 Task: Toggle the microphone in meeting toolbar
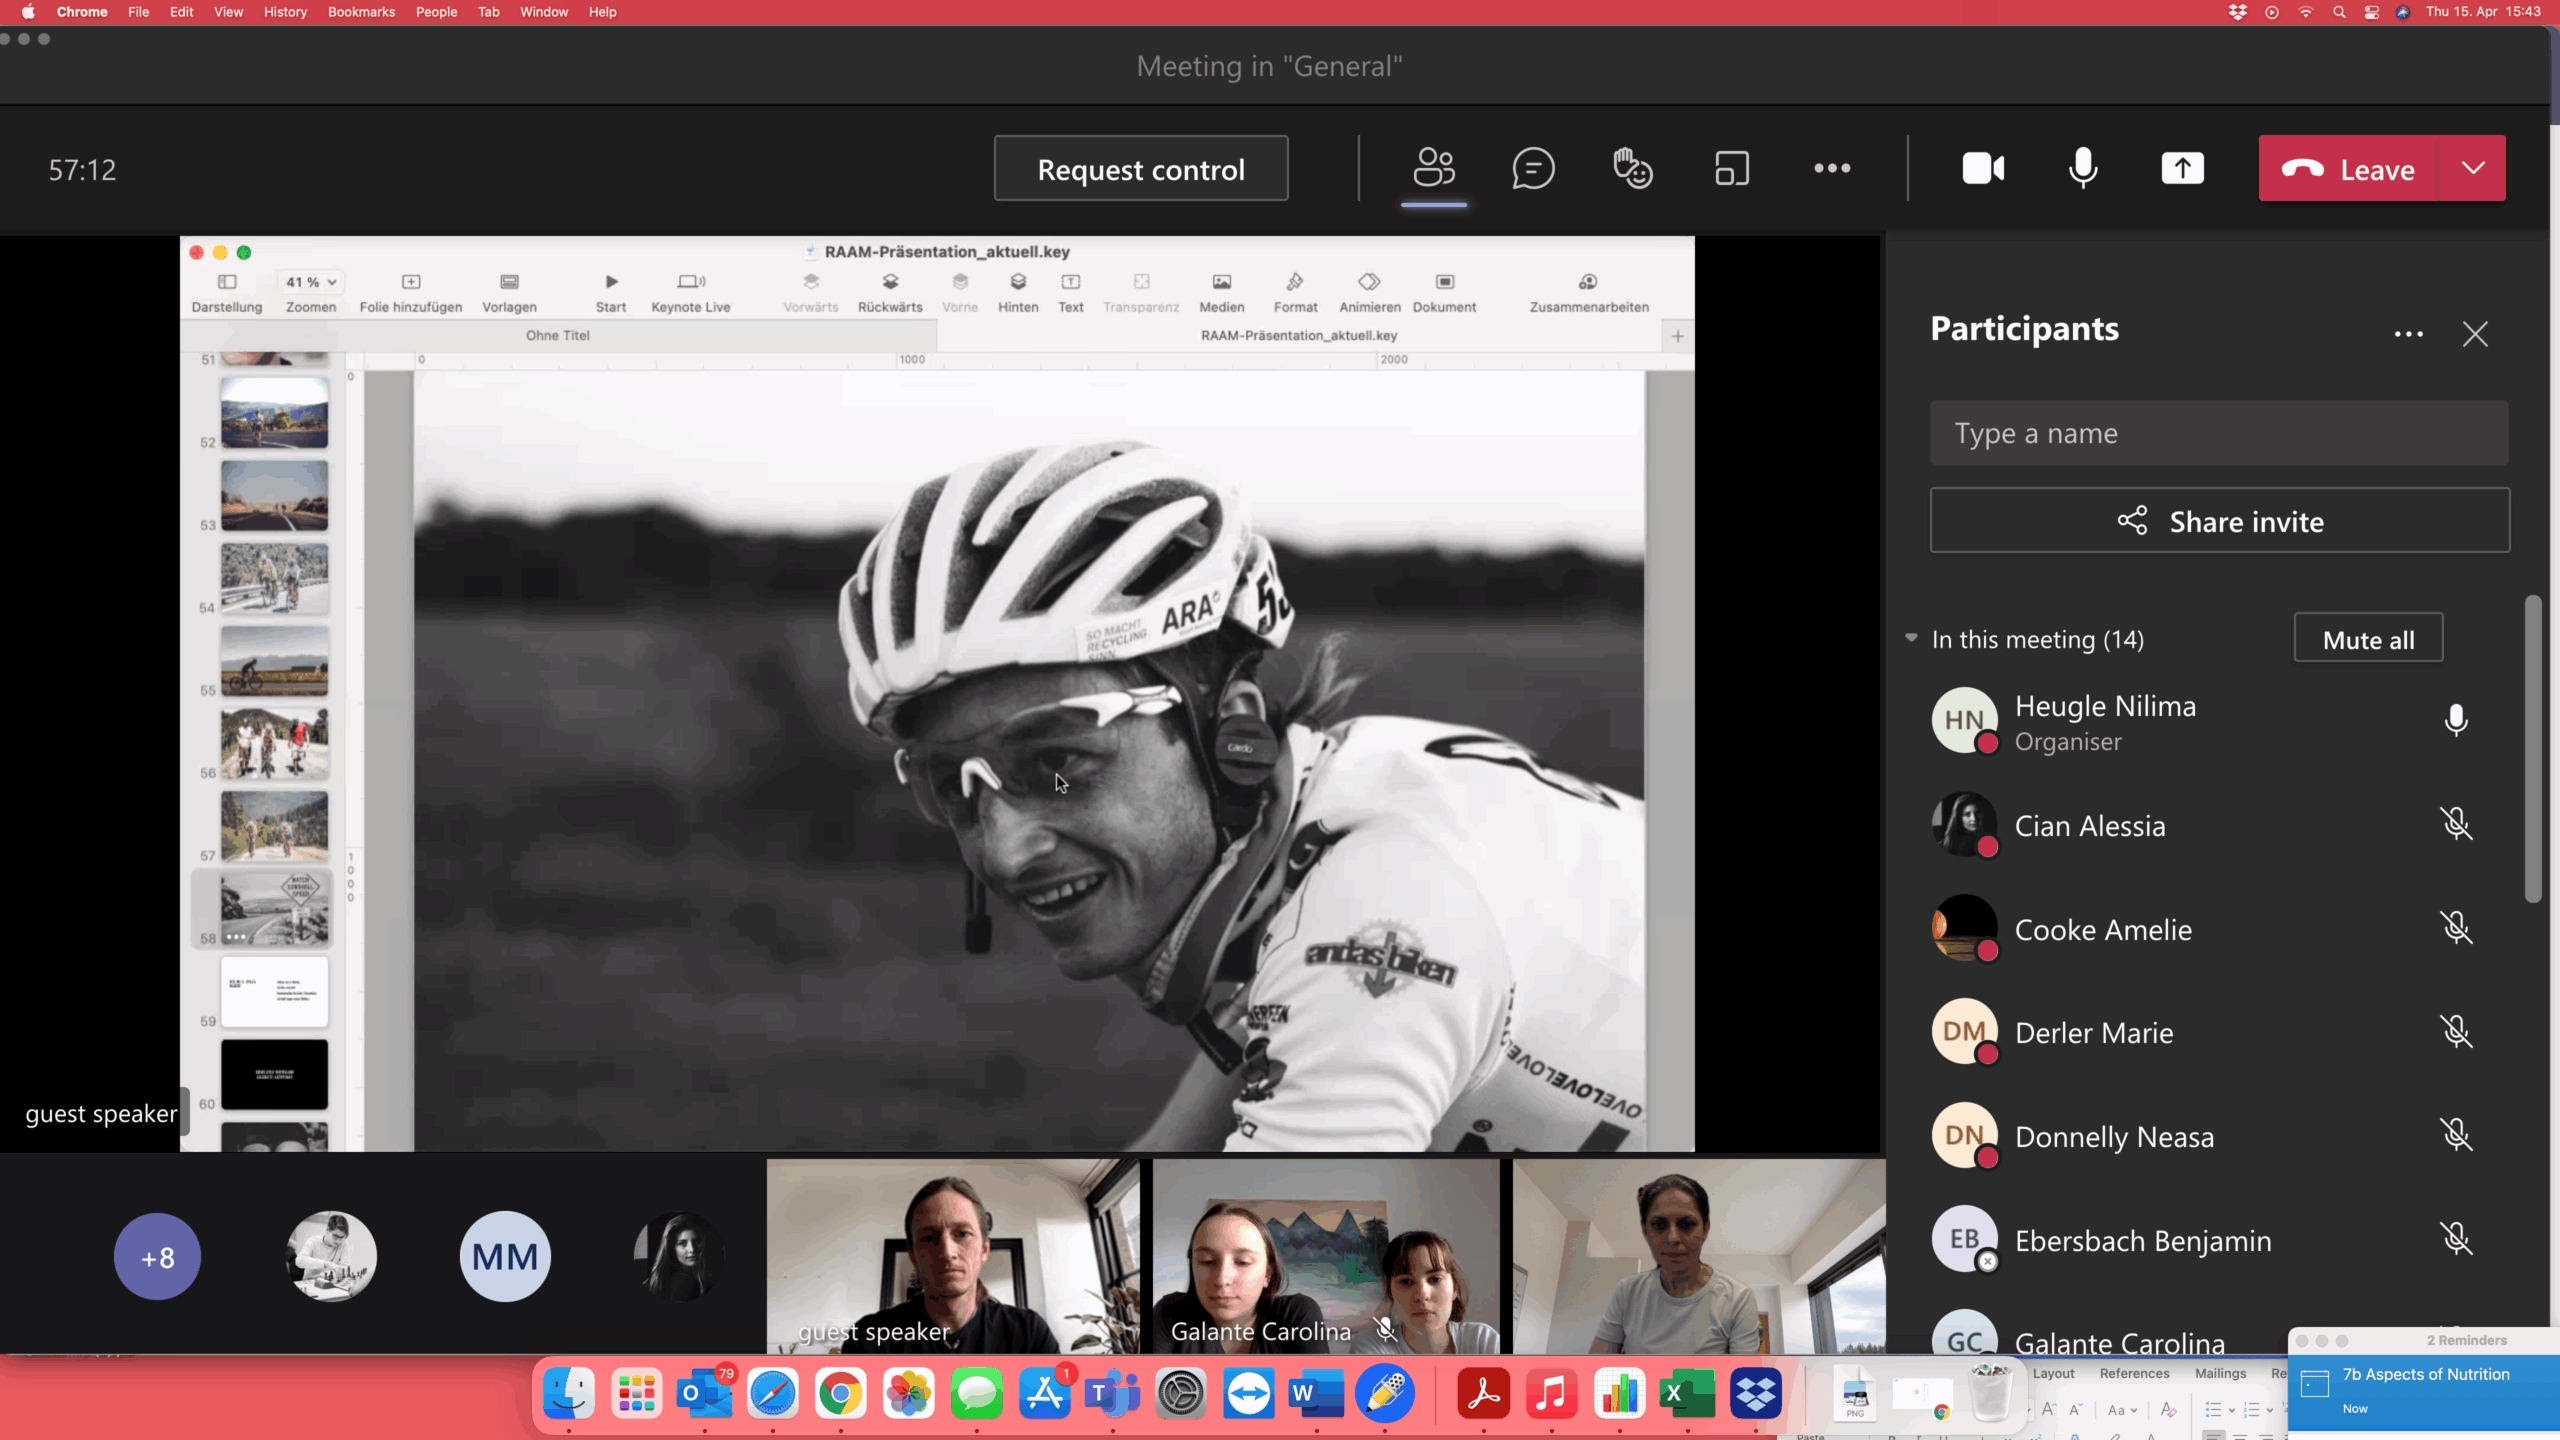[2083, 169]
